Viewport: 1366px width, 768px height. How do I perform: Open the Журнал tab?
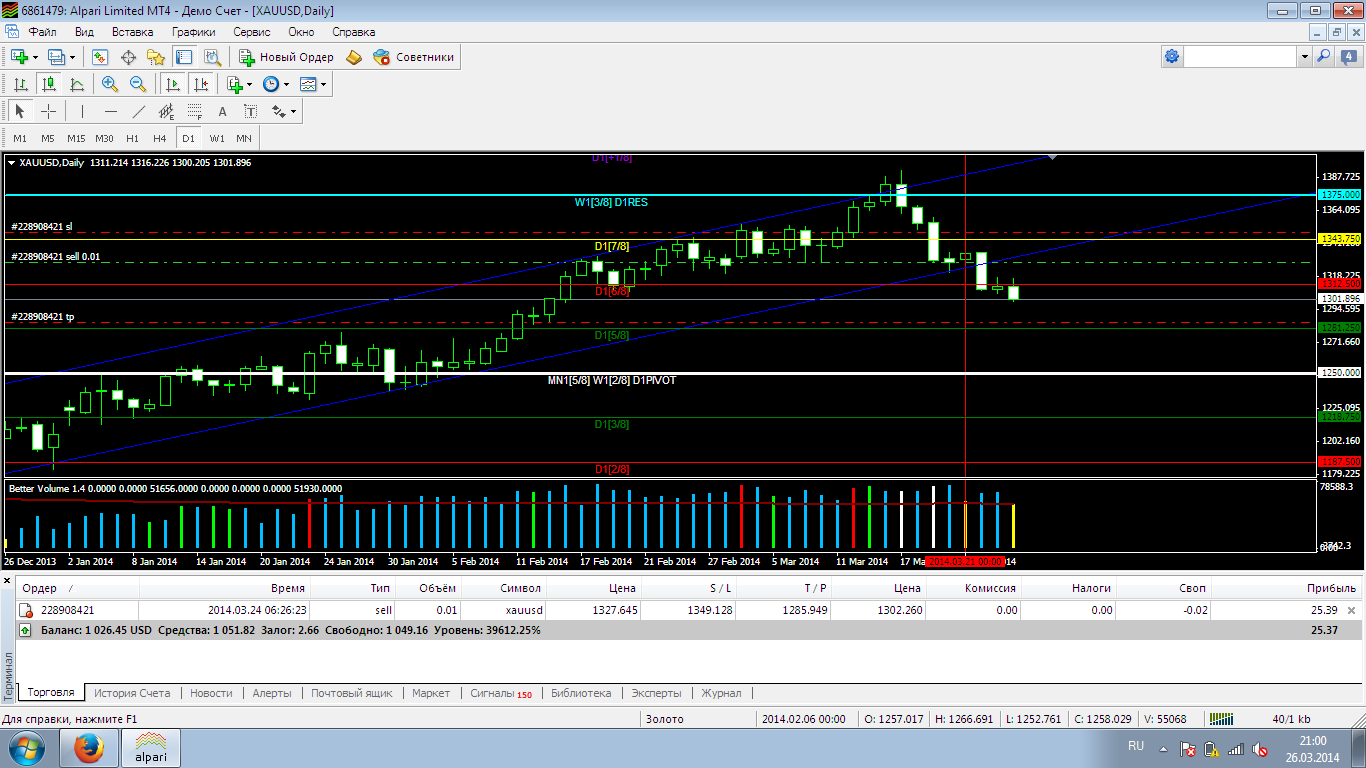(721, 693)
